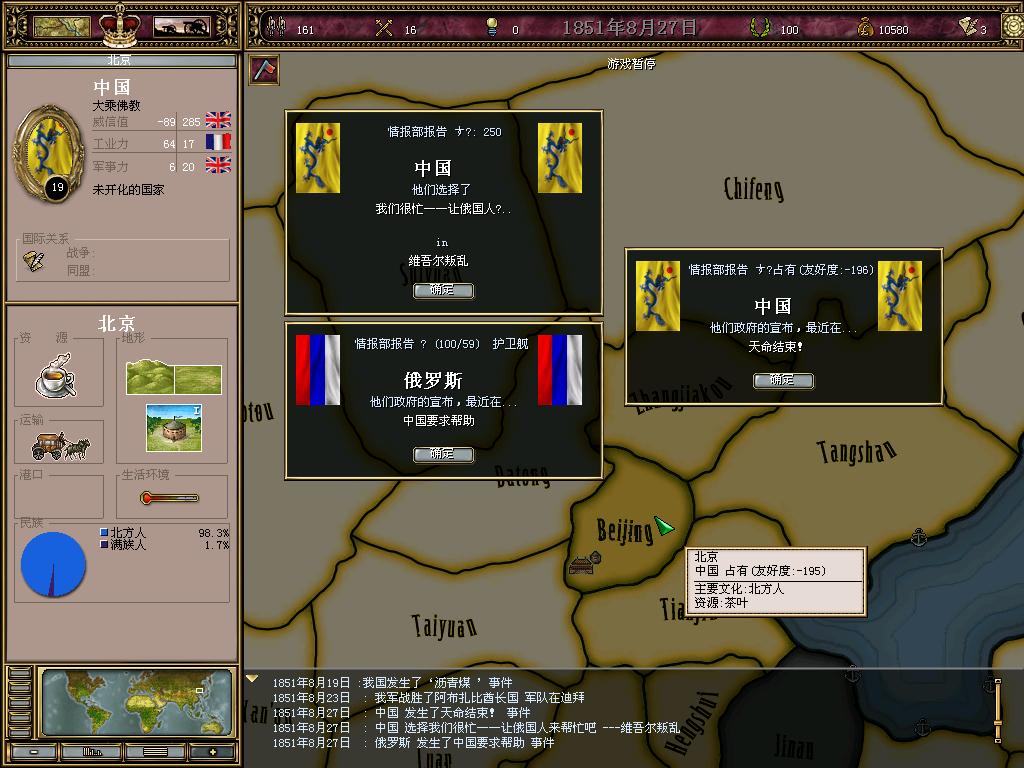This screenshot has height=768, width=1024.
Task: Click the hammer icon above the map
Action: pos(264,69)
